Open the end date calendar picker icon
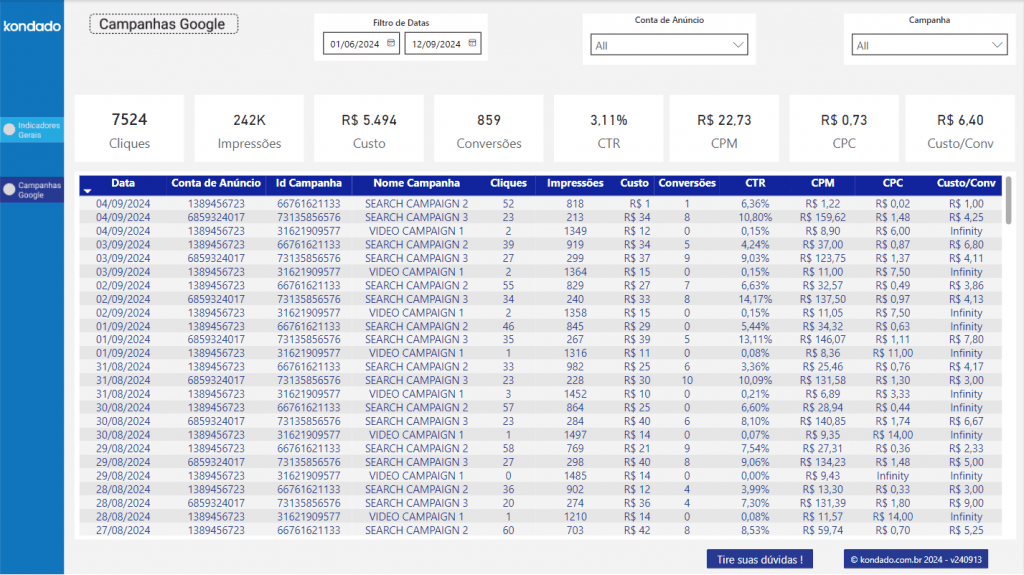The width and height of the screenshot is (1024, 575). 473,43
